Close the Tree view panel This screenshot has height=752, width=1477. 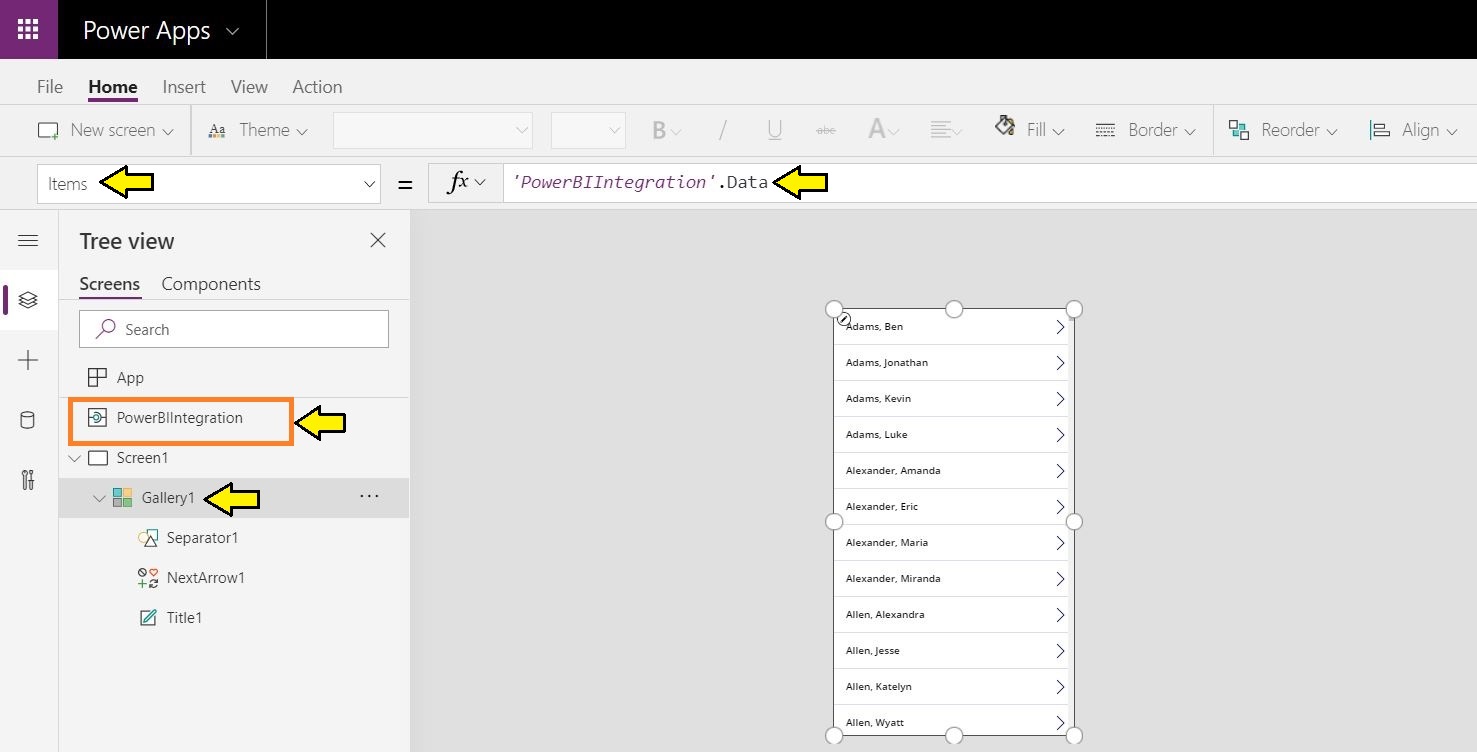(377, 240)
